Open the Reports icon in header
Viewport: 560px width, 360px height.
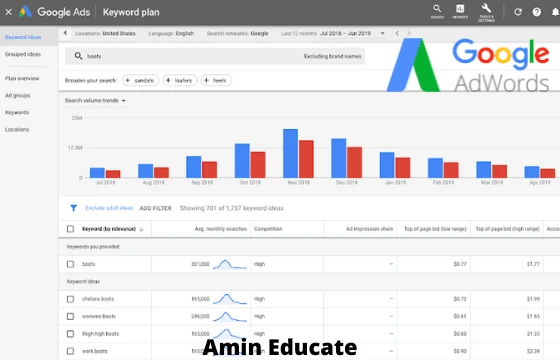pos(460,11)
